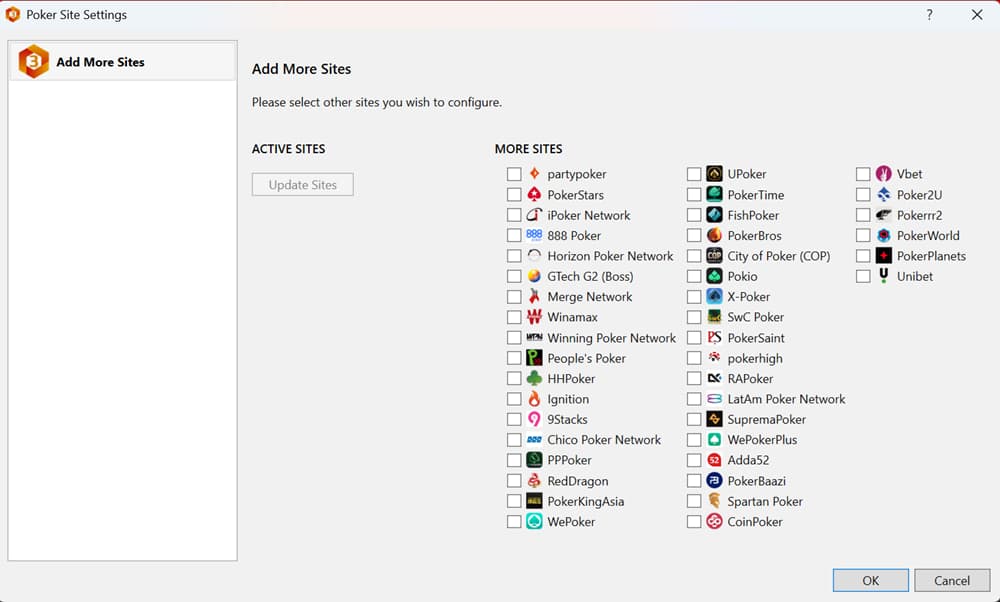Click the Winamax icon
The width and height of the screenshot is (1000, 602).
tap(533, 317)
